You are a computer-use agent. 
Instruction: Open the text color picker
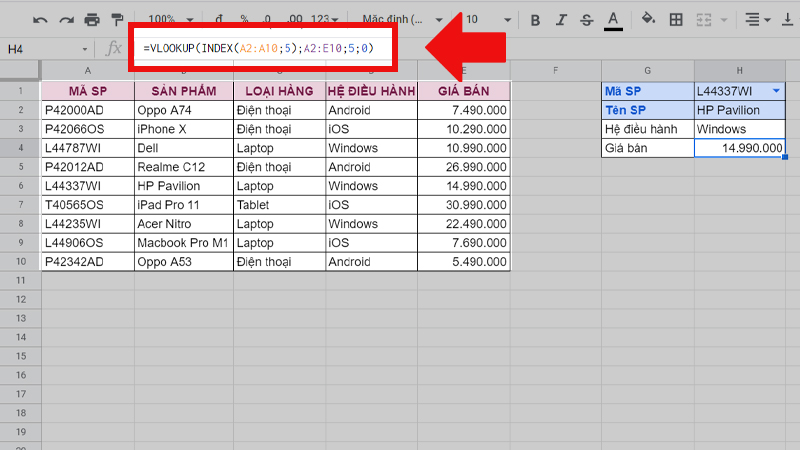[x=613, y=20]
